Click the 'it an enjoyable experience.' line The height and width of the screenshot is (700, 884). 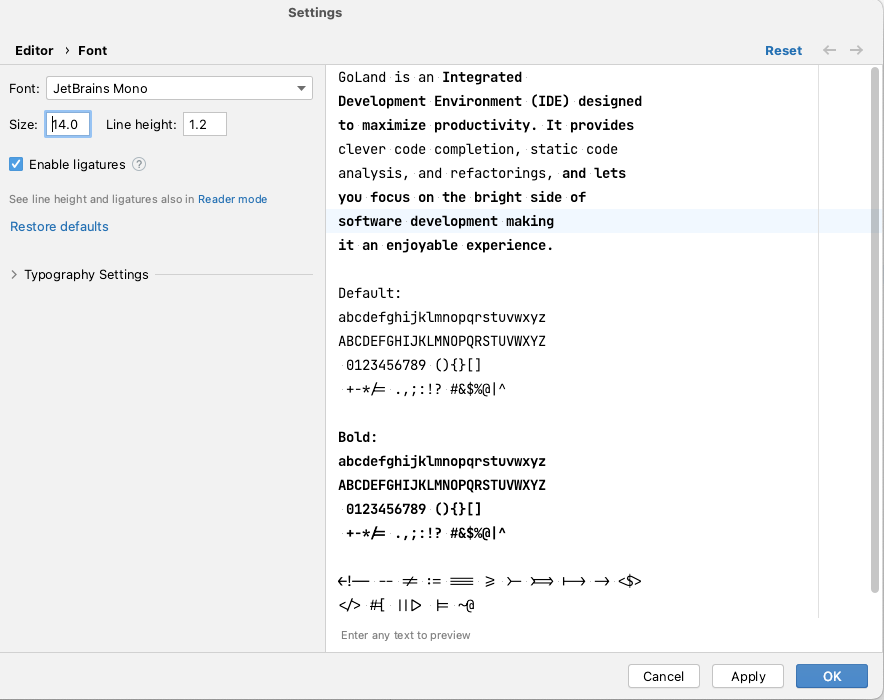445,245
